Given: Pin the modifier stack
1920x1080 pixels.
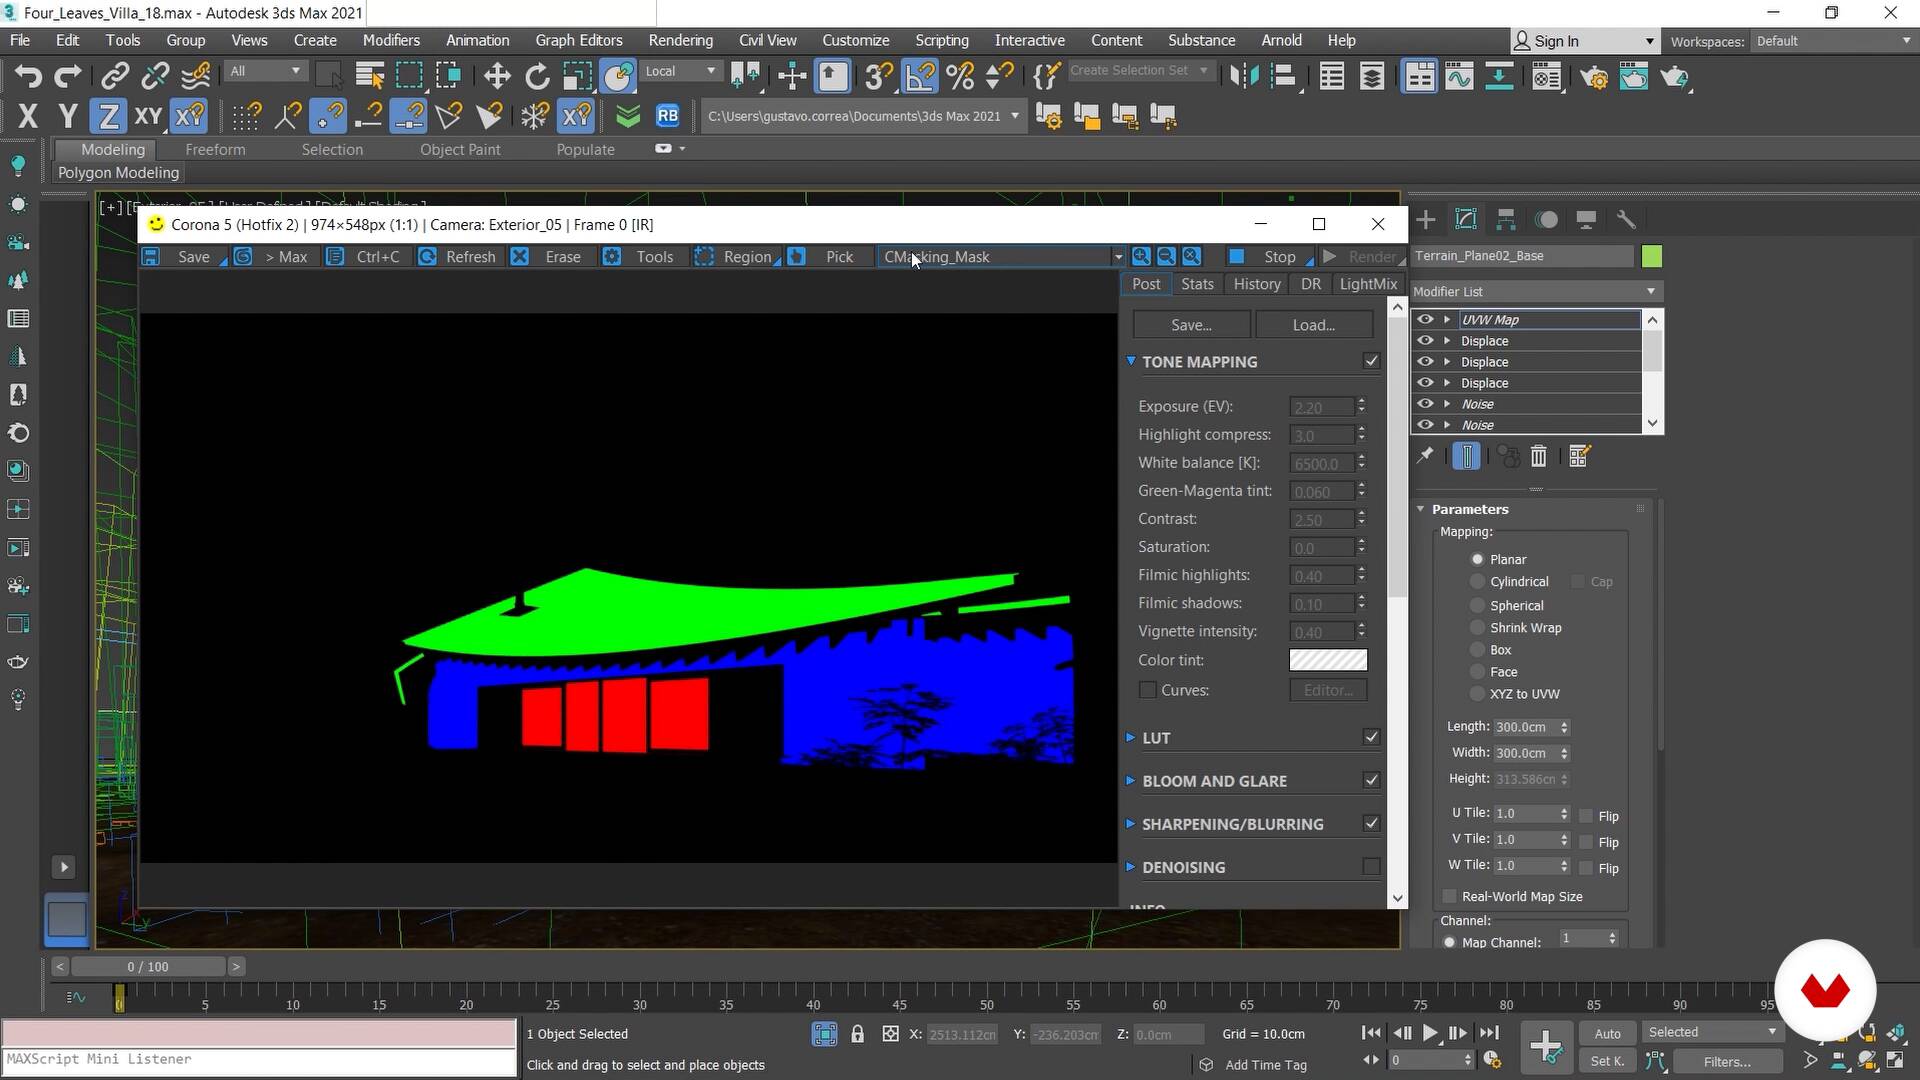Looking at the screenshot, I should click(x=1425, y=456).
